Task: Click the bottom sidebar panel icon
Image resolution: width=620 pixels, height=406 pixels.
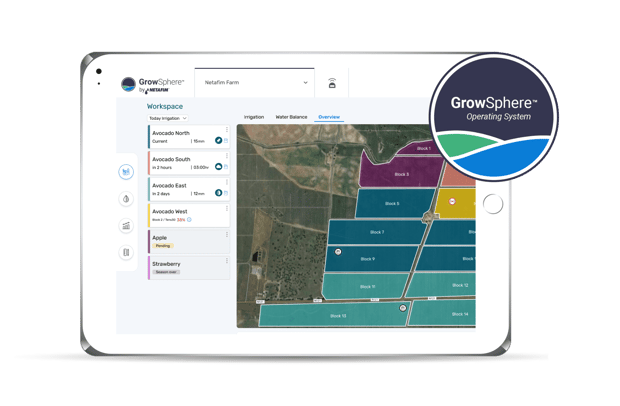Action: click(127, 253)
